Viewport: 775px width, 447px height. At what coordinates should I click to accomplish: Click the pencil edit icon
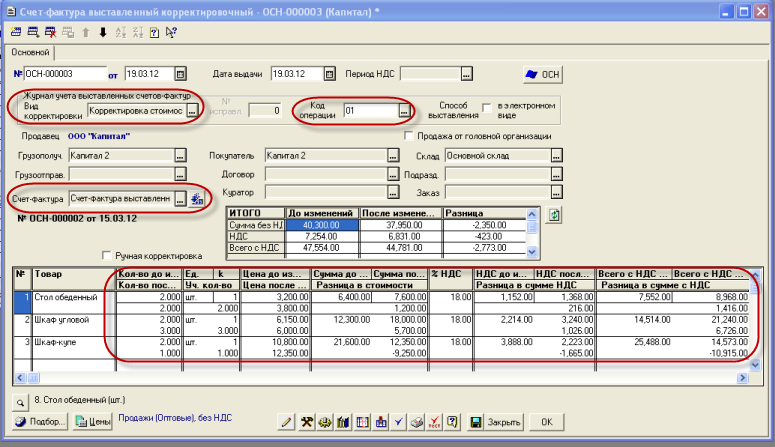click(285, 422)
